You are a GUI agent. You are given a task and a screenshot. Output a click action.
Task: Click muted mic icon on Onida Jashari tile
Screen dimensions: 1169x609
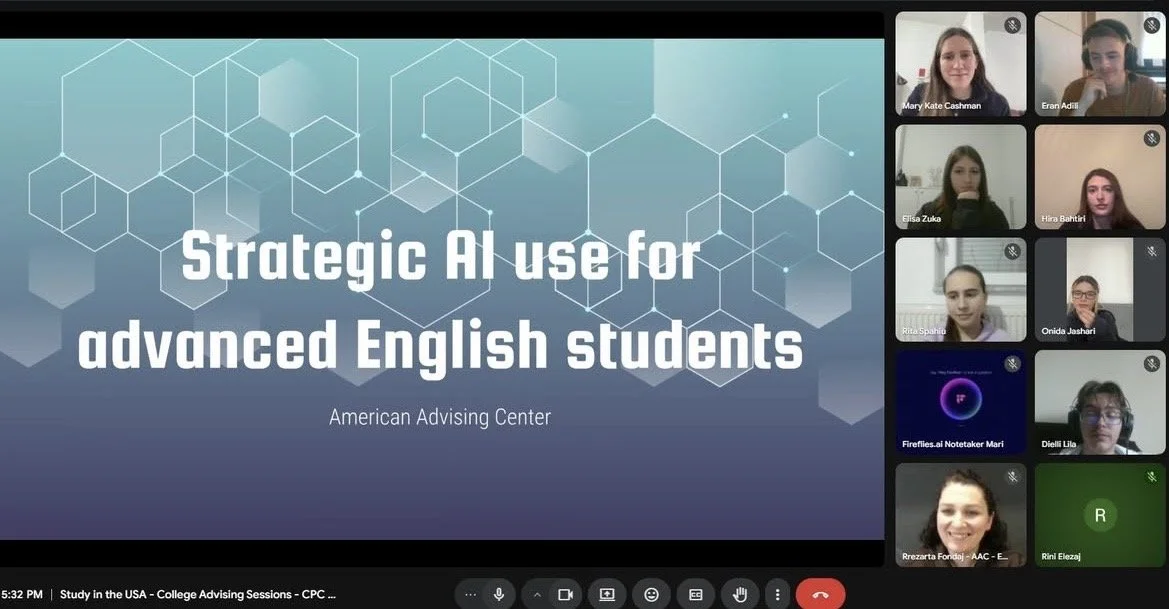pos(1151,251)
